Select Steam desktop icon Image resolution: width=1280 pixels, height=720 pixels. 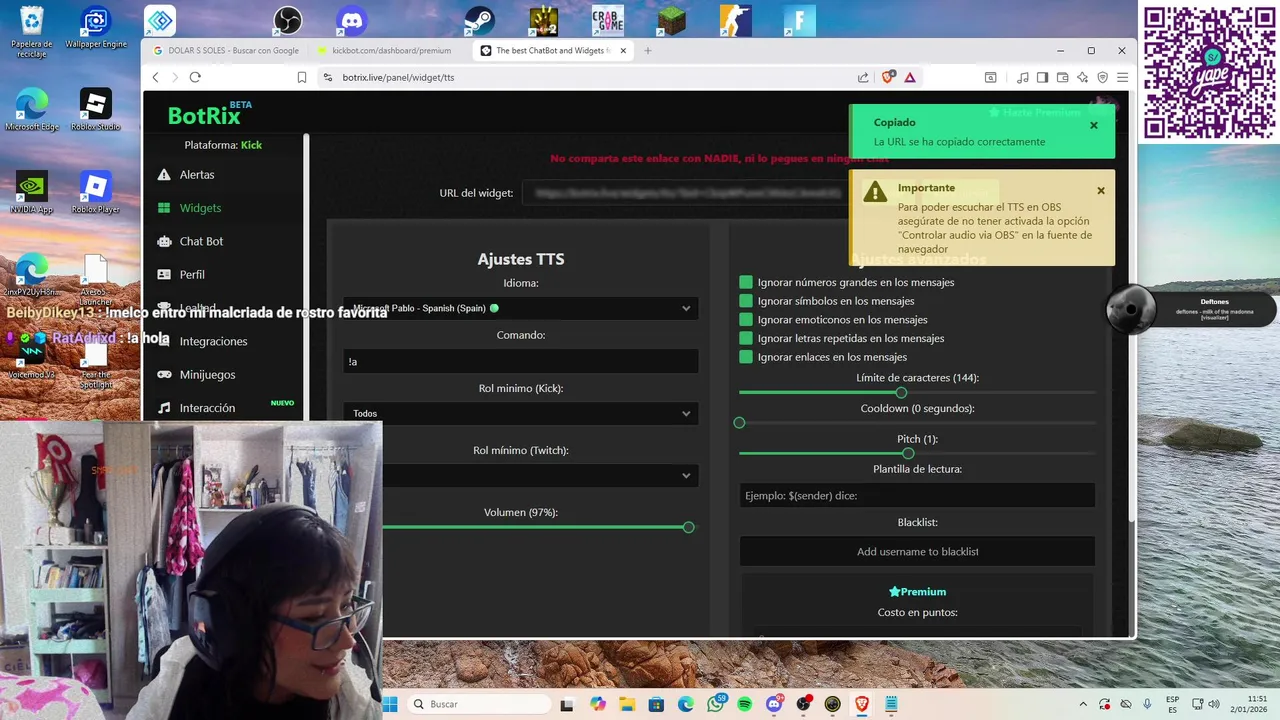point(480,20)
